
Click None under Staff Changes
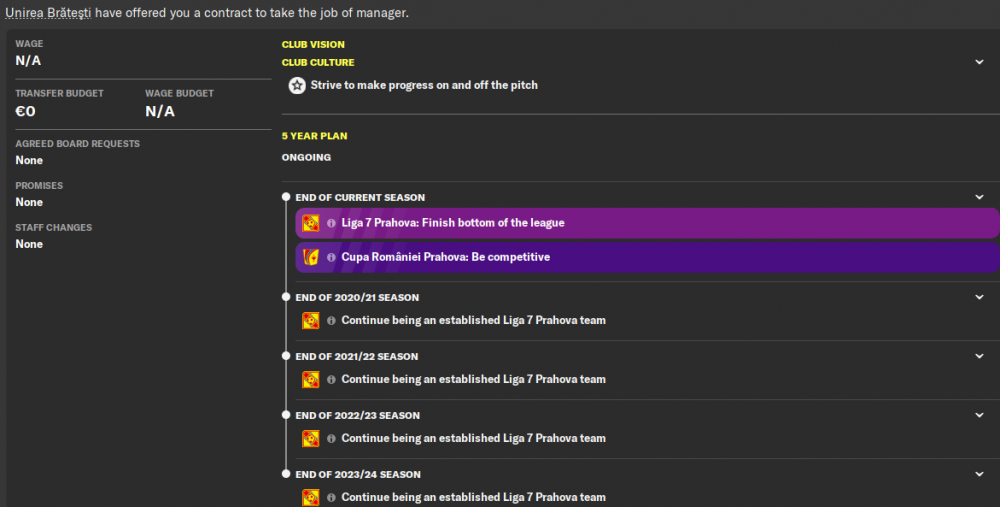click(x=29, y=244)
